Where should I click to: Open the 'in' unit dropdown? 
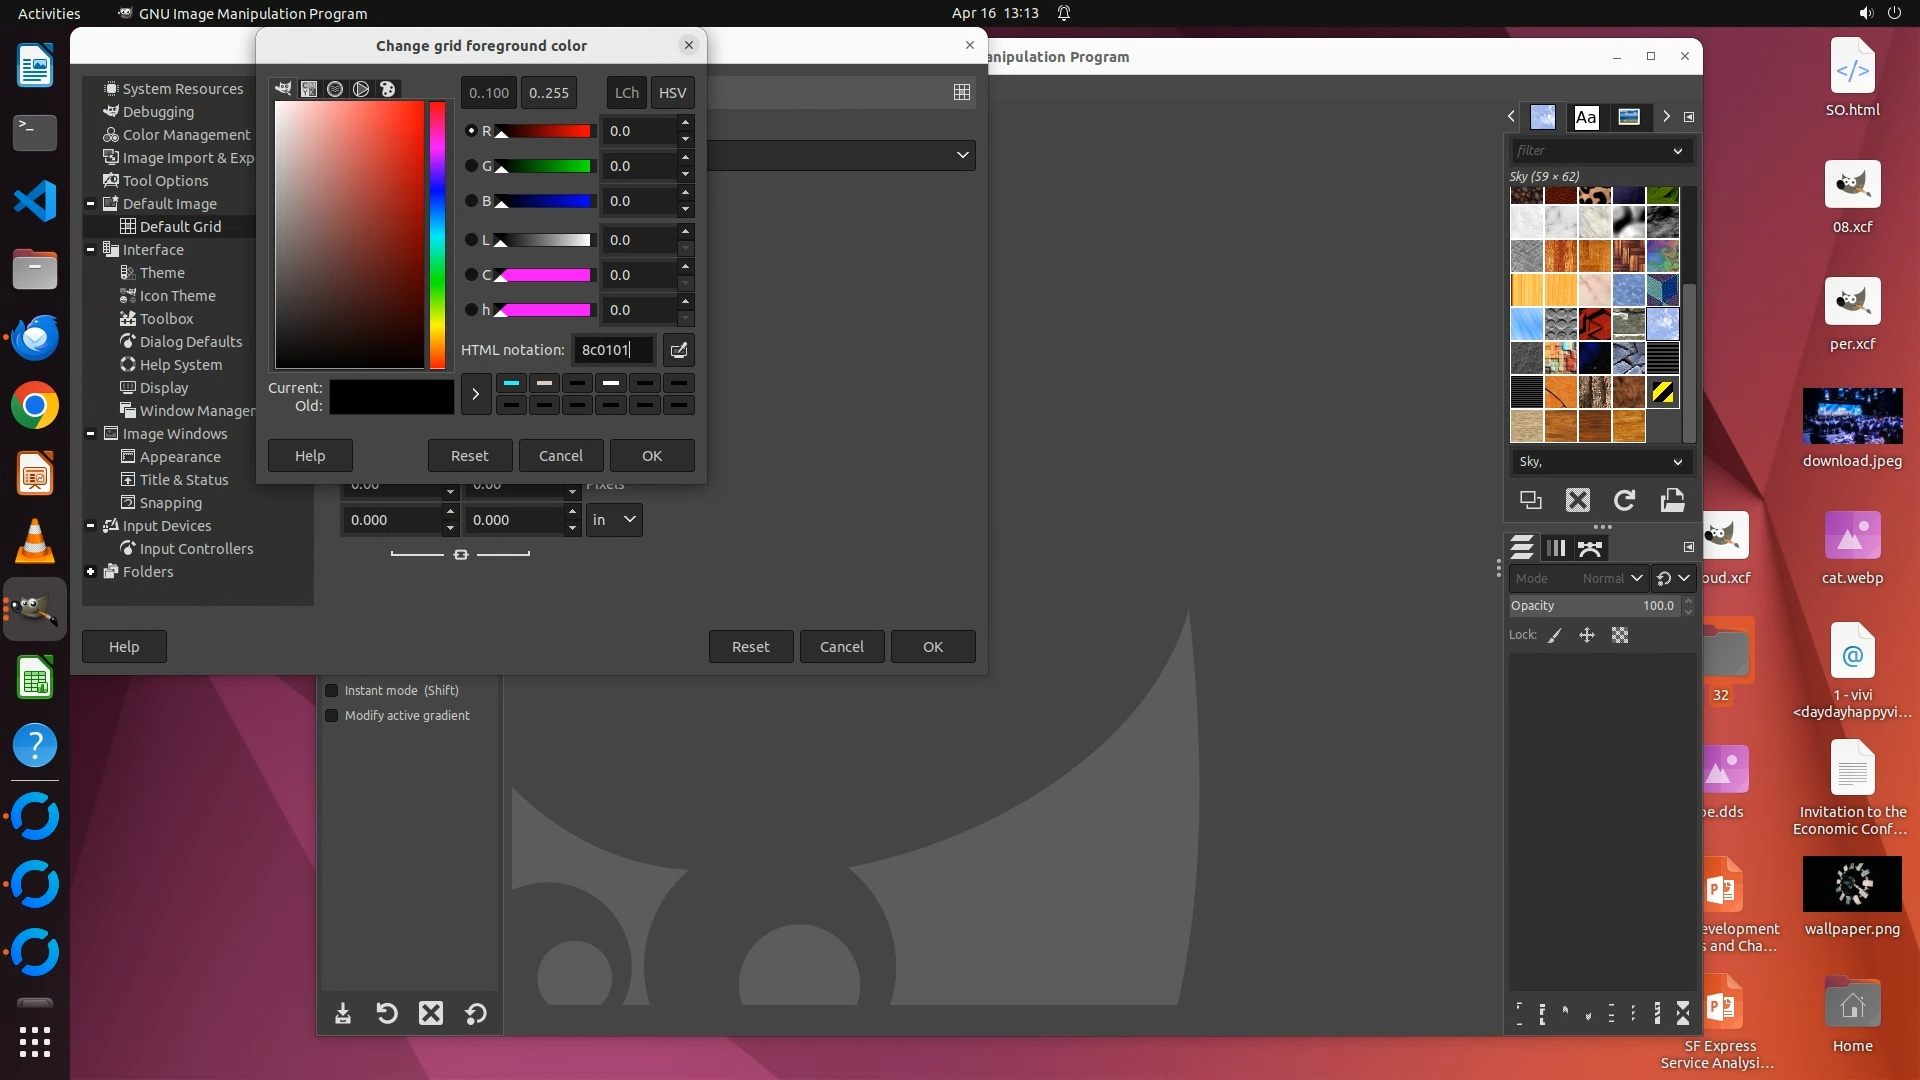614,520
